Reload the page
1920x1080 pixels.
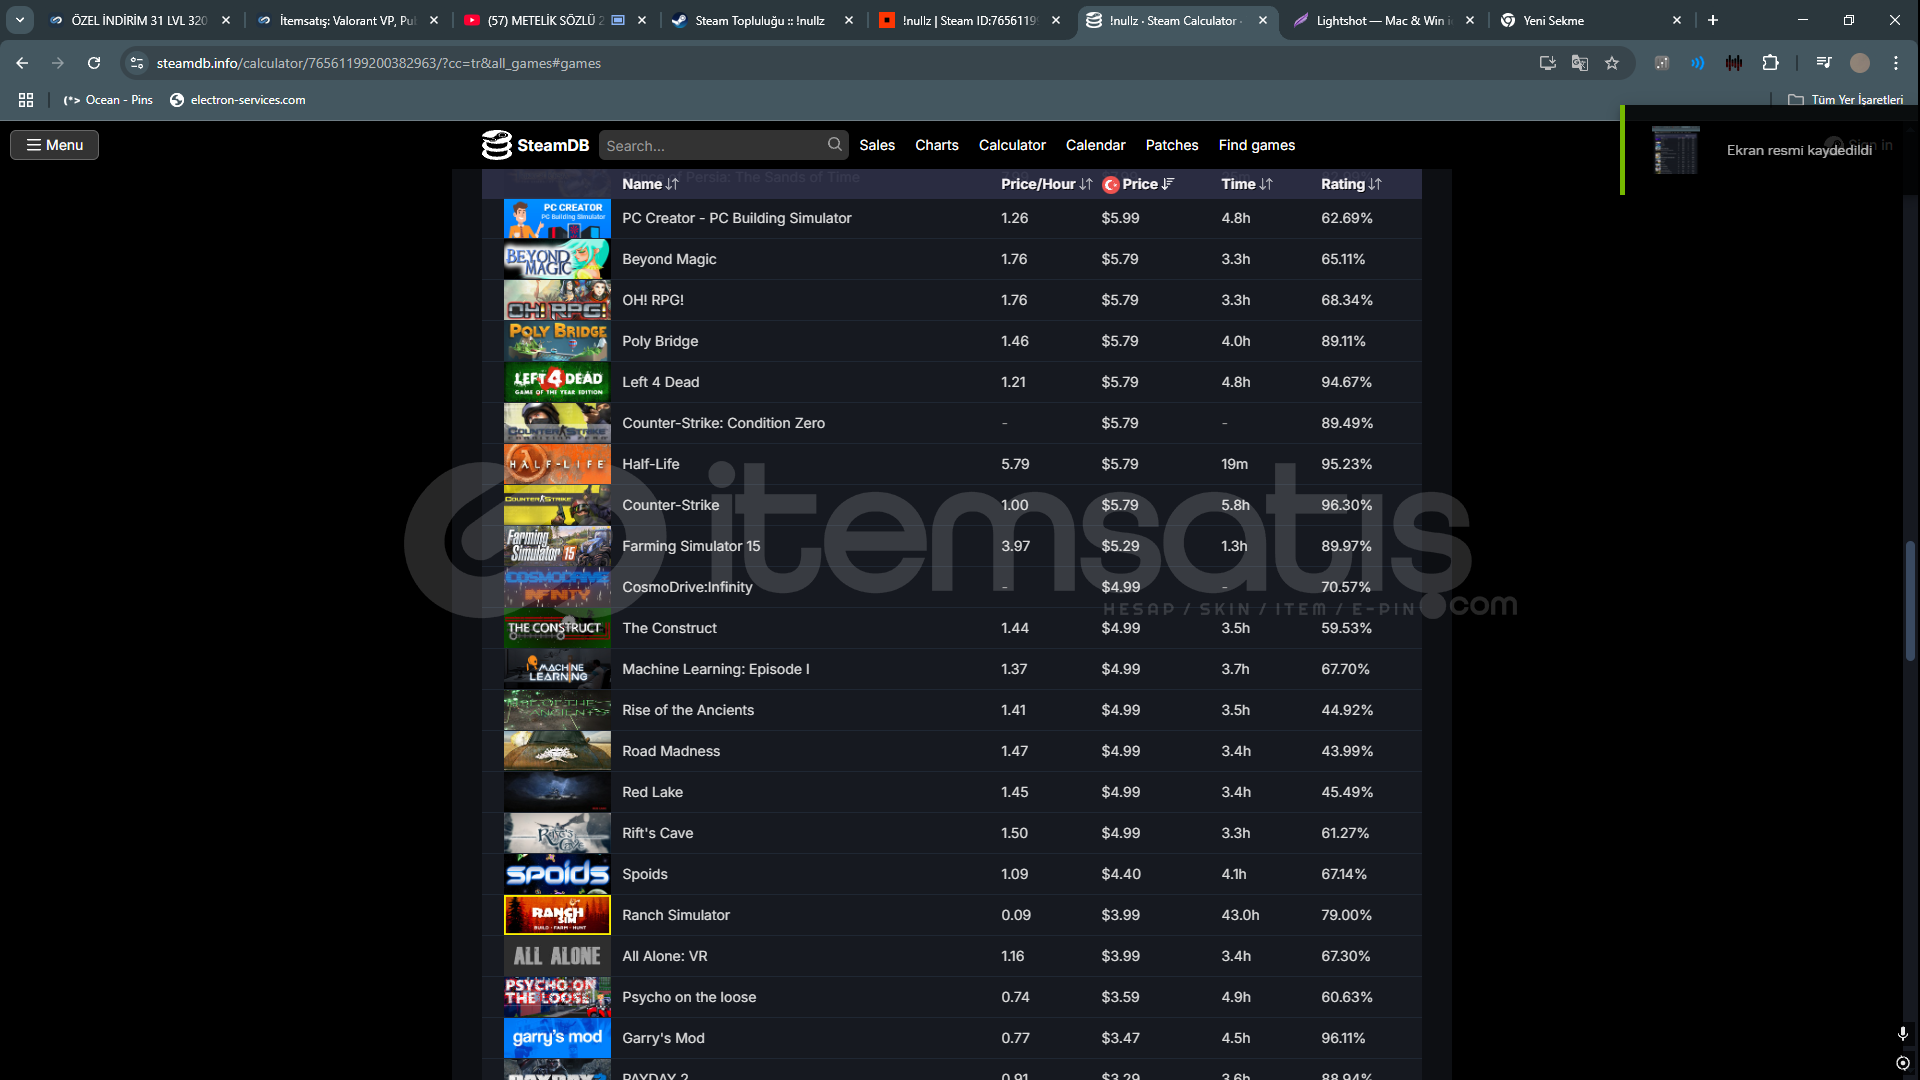point(94,63)
